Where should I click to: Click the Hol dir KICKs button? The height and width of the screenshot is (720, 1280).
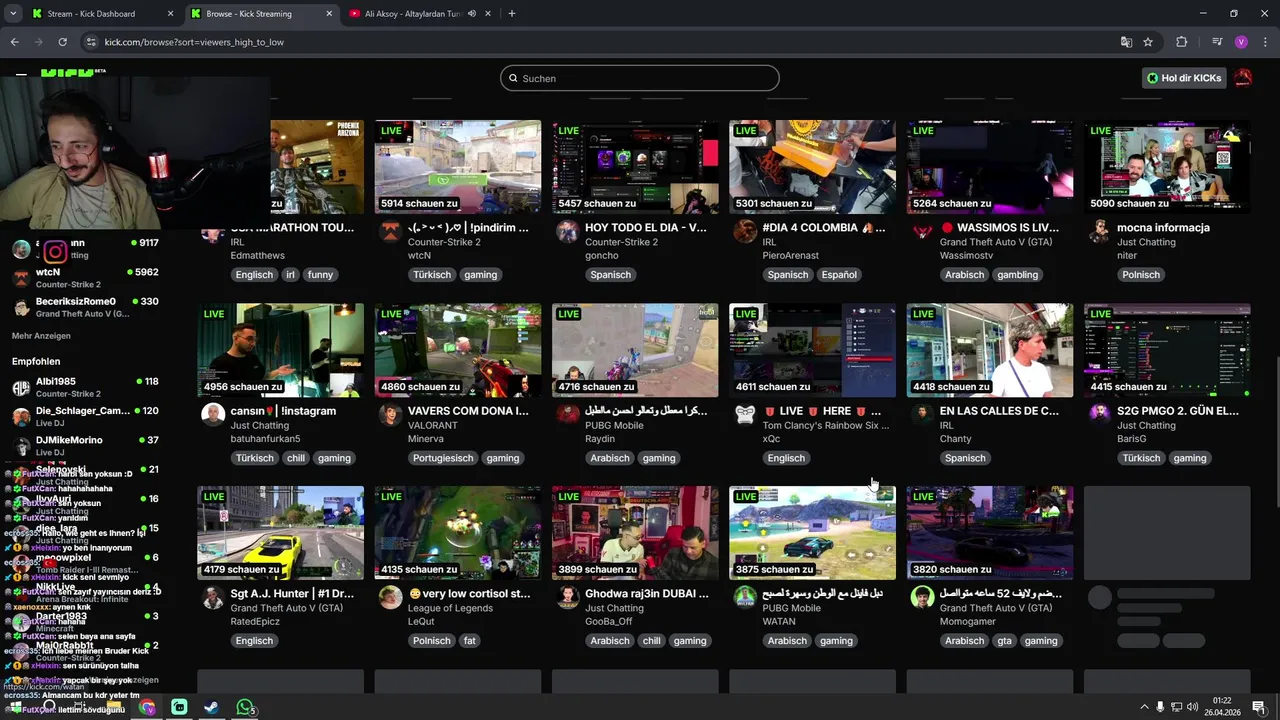click(1184, 78)
